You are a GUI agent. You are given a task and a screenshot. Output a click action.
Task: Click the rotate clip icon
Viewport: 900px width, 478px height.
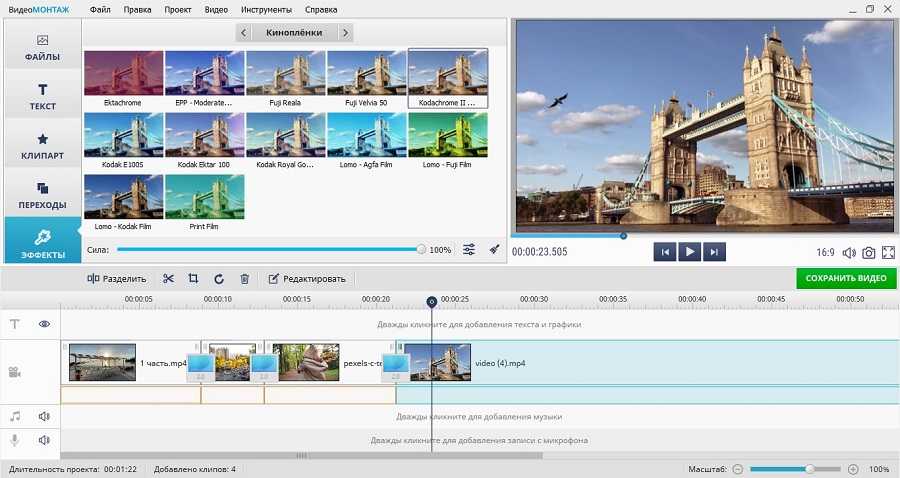click(219, 279)
